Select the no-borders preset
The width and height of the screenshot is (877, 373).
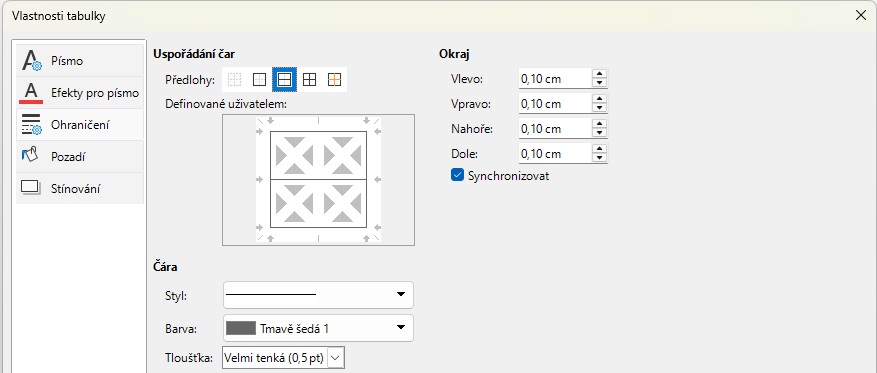tap(234, 80)
